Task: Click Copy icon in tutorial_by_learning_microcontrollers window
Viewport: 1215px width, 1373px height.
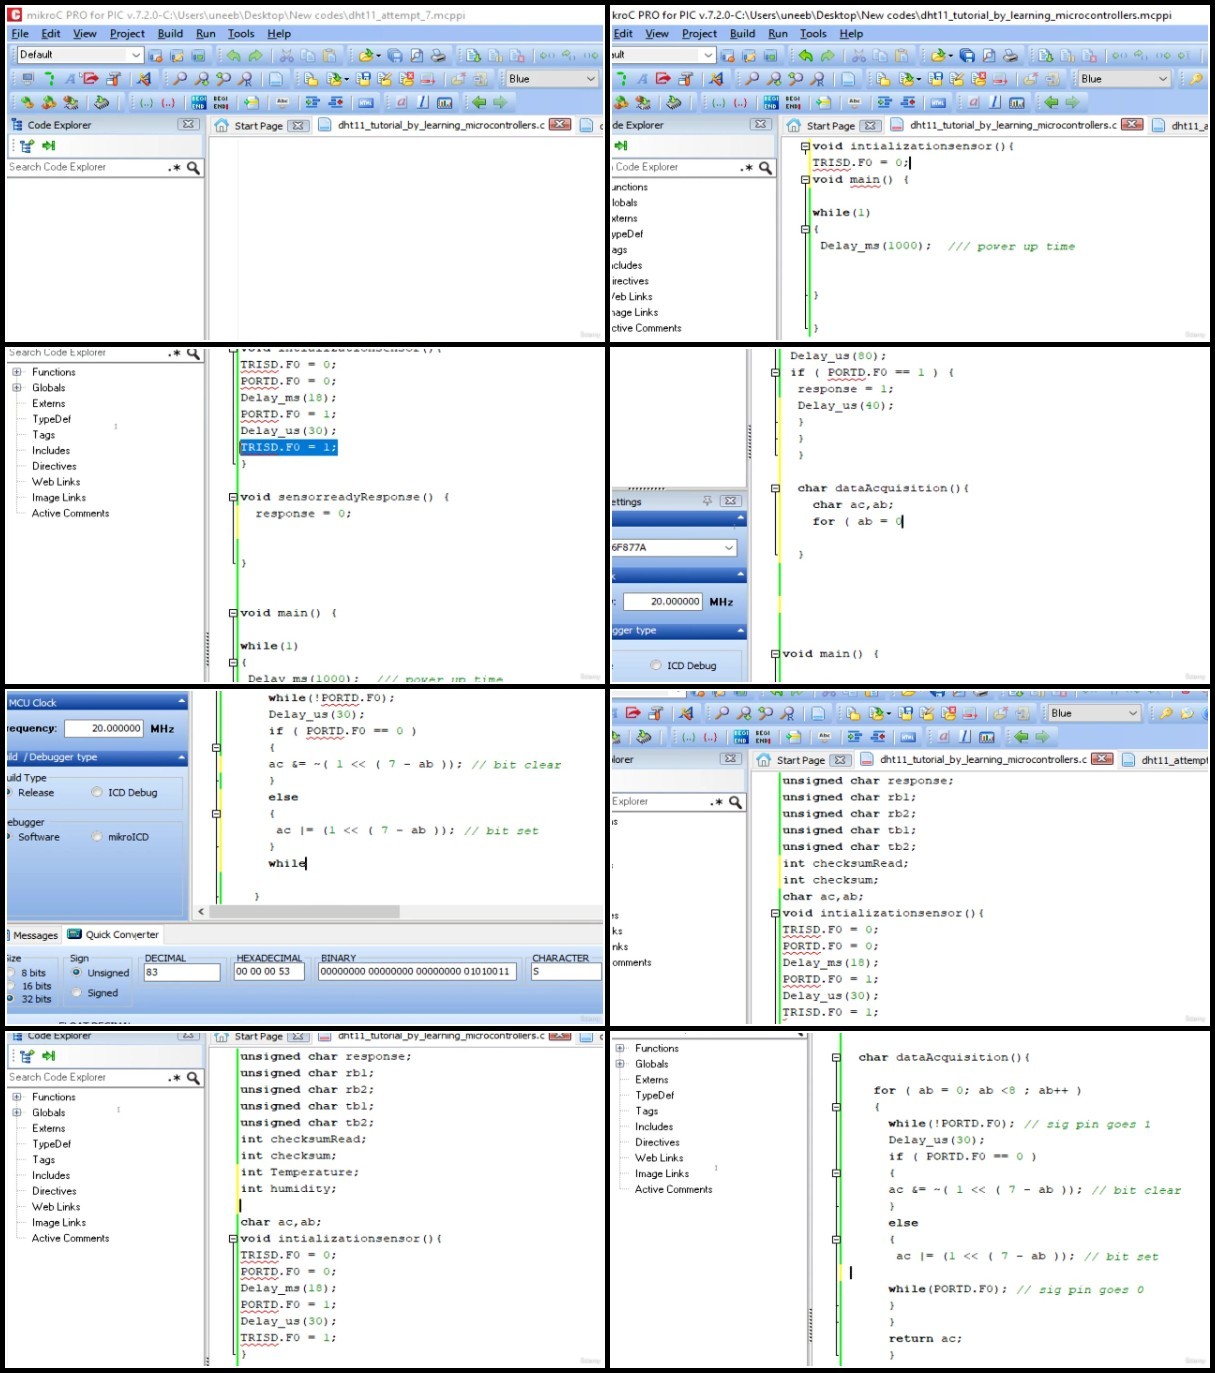Action: (880, 55)
